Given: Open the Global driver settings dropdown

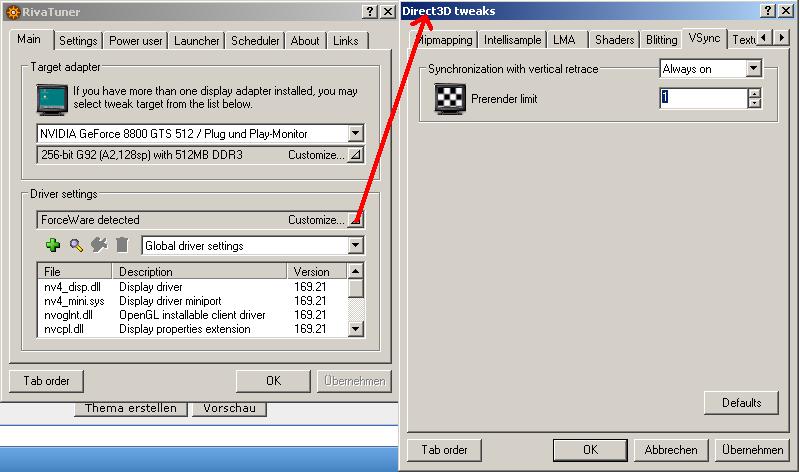Looking at the screenshot, I should (x=356, y=245).
